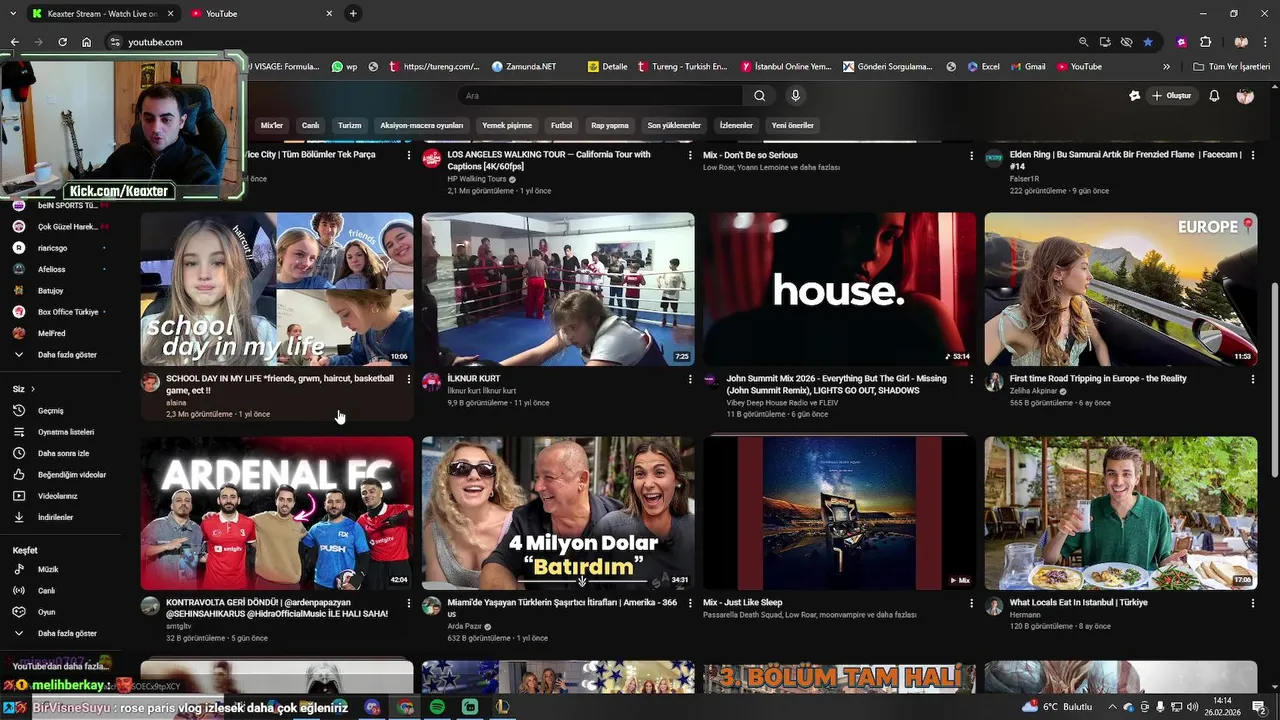Open the 4 Milyon Dolar Batırdım thumbnail
The width and height of the screenshot is (1280, 720).
point(558,513)
